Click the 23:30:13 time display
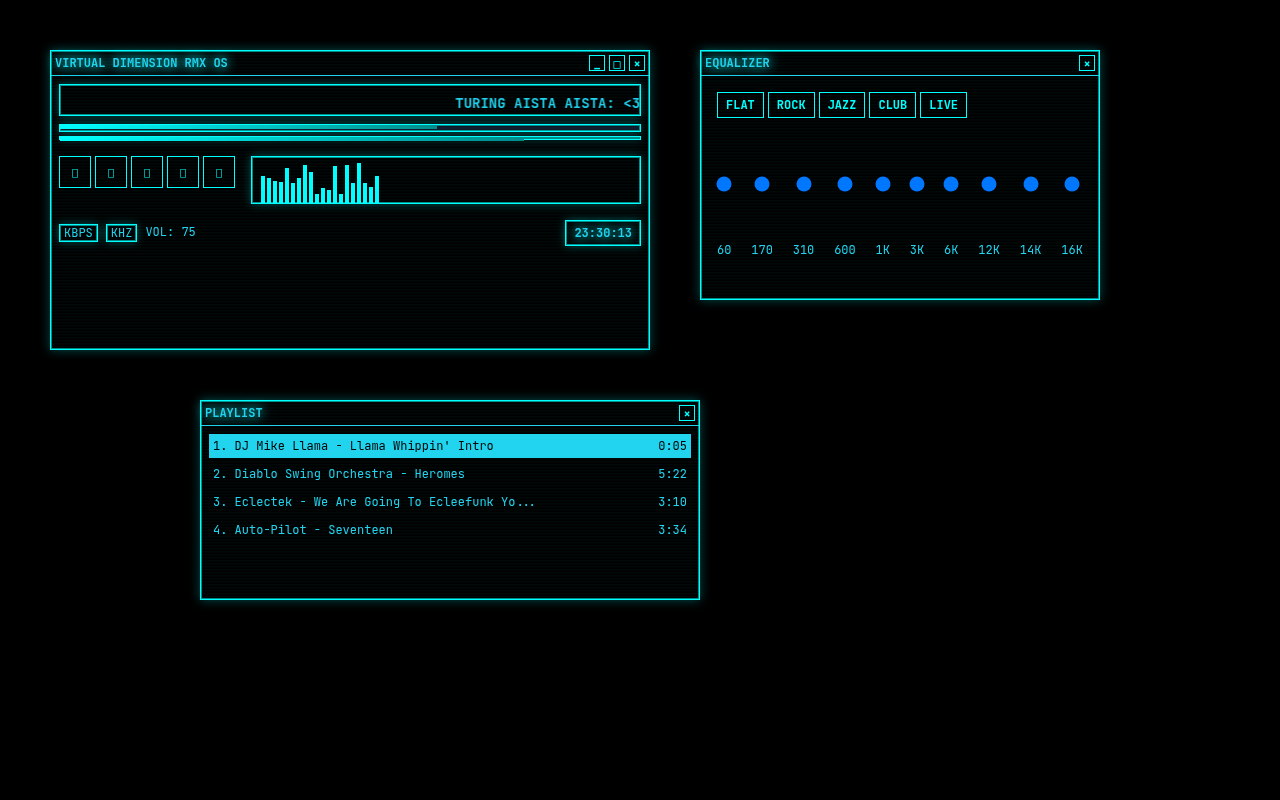 point(603,233)
